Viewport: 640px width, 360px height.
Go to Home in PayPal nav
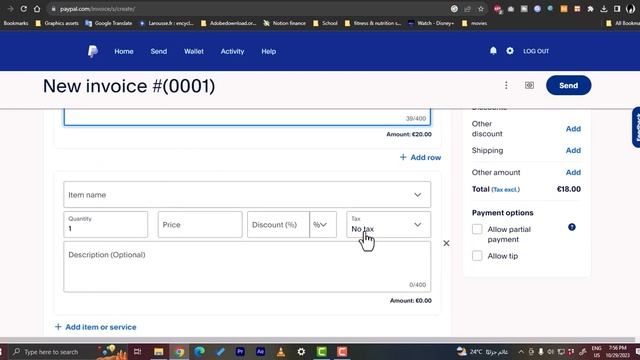124,51
